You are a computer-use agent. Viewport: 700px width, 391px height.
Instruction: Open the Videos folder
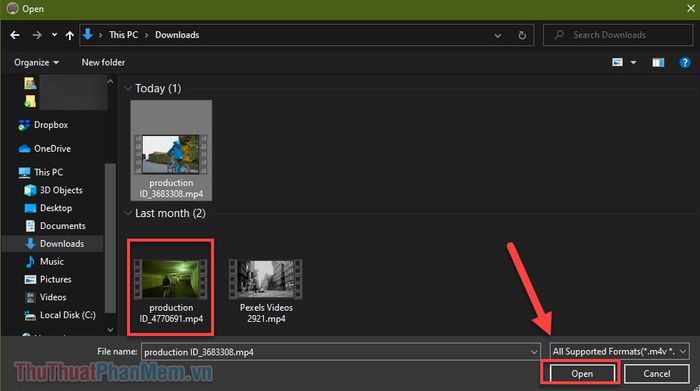point(53,297)
